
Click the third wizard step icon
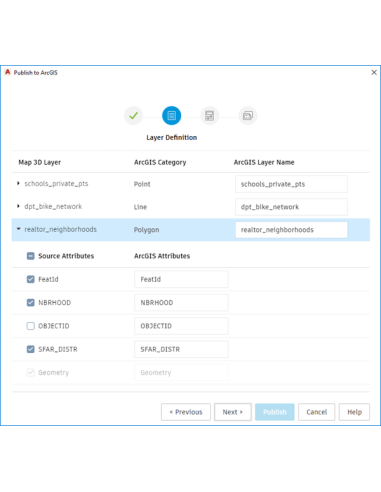click(209, 116)
